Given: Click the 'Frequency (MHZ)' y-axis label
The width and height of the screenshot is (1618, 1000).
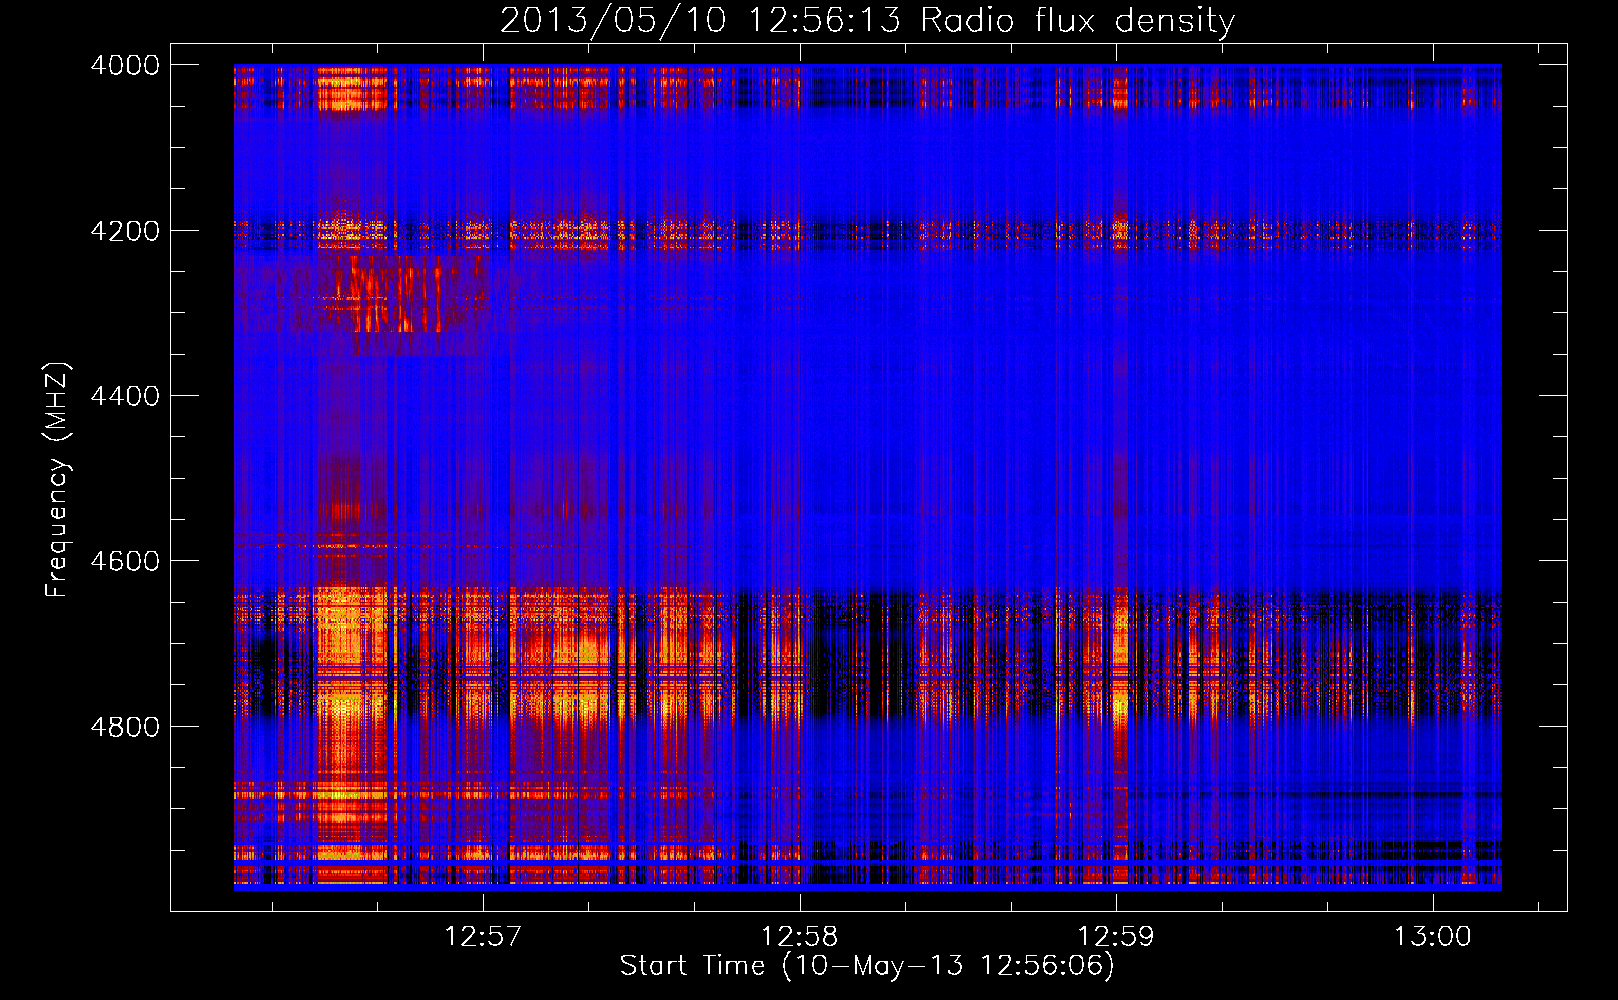Looking at the screenshot, I should pyautogui.click(x=58, y=480).
